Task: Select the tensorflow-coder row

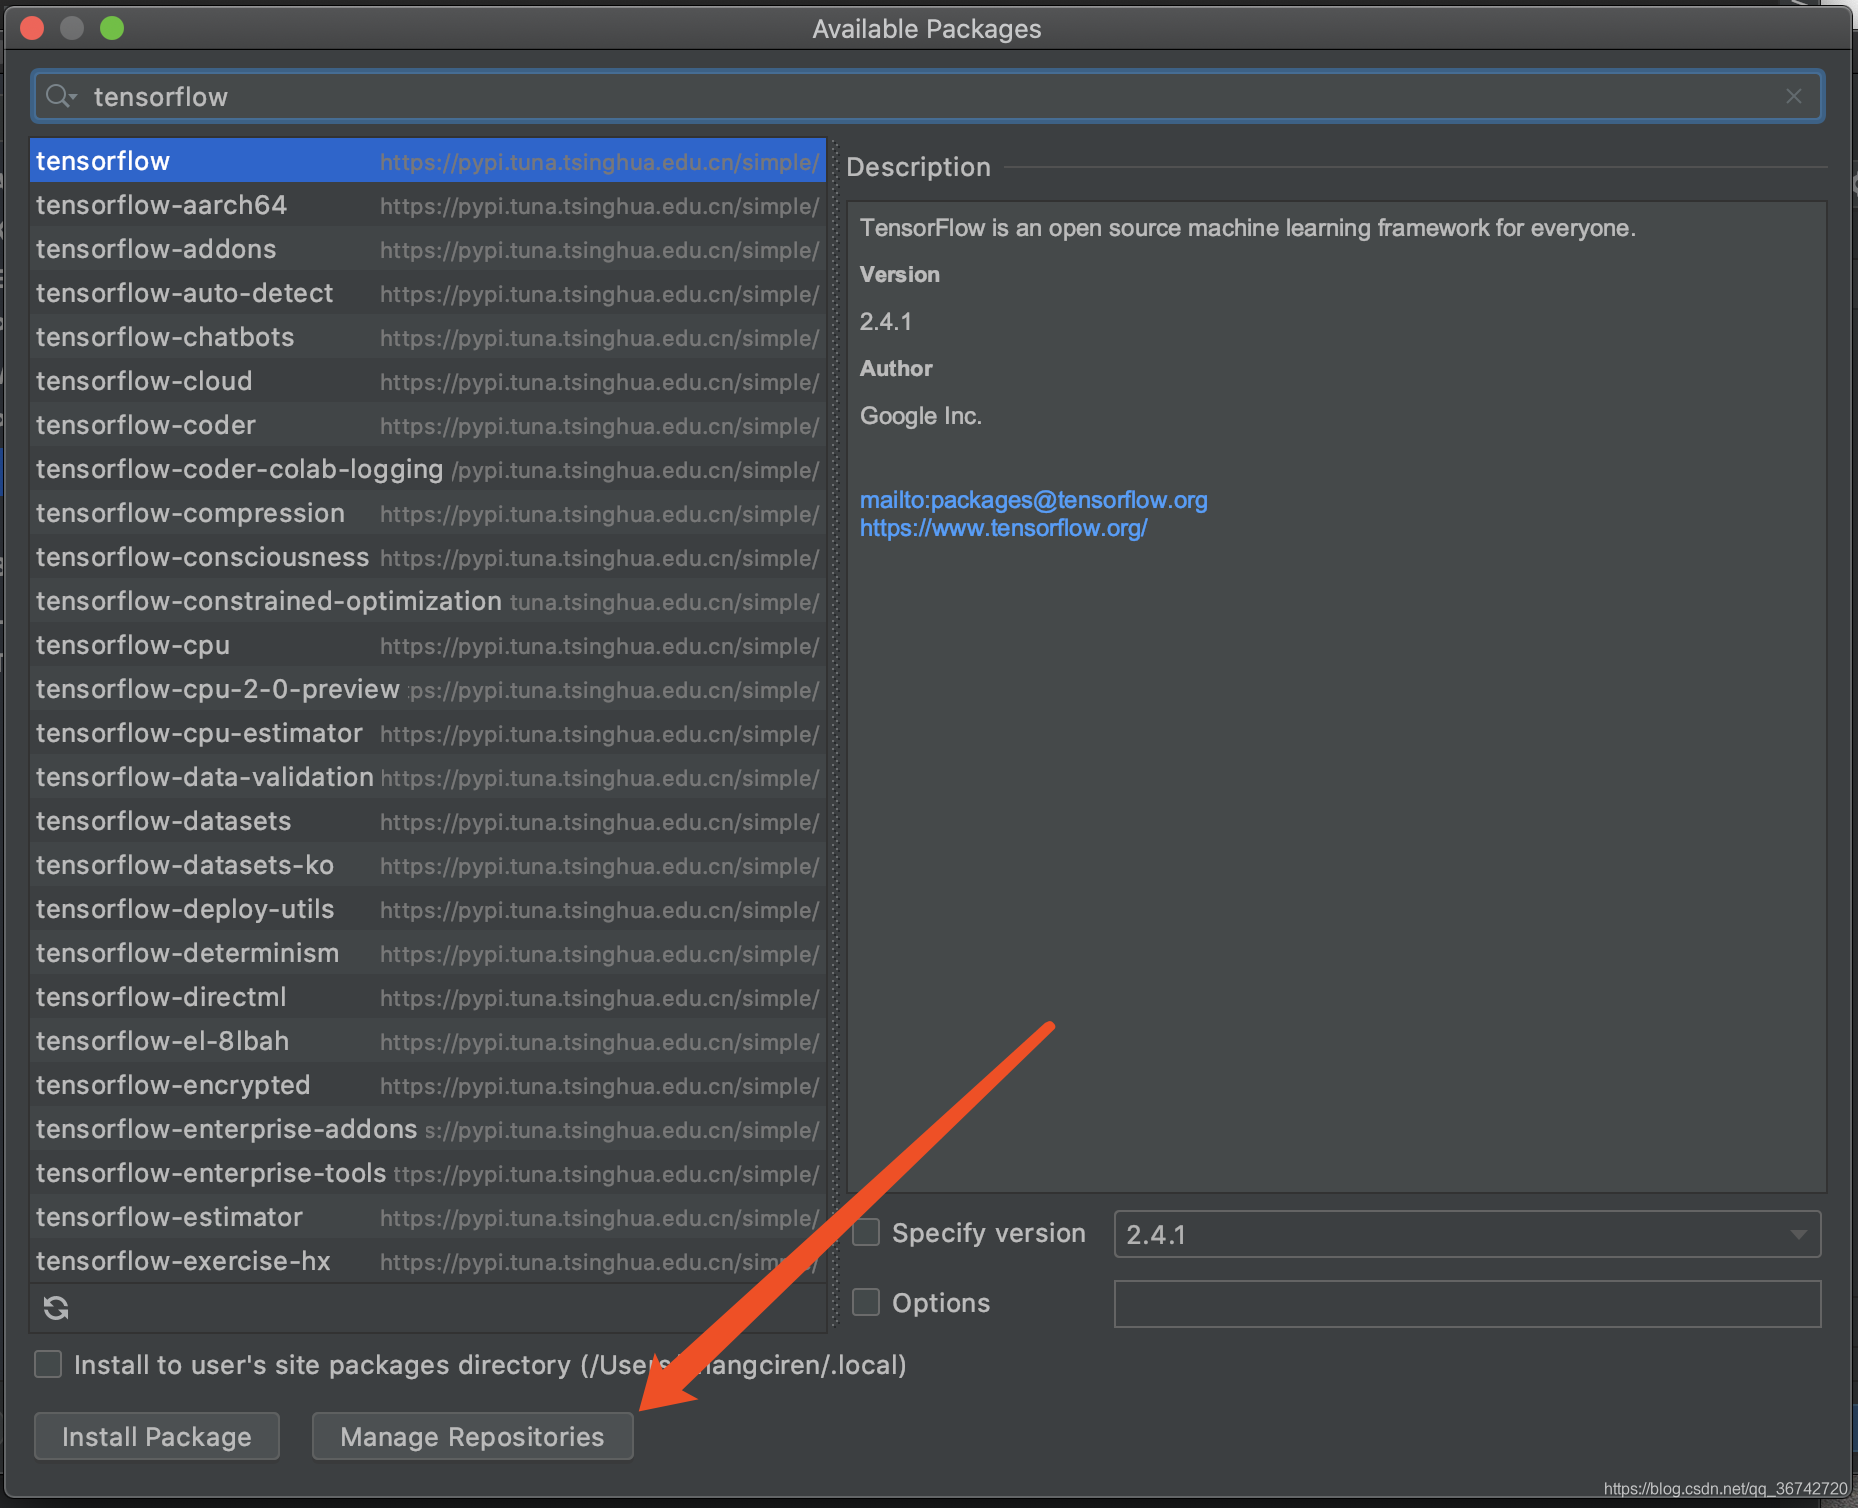Action: click(428, 425)
